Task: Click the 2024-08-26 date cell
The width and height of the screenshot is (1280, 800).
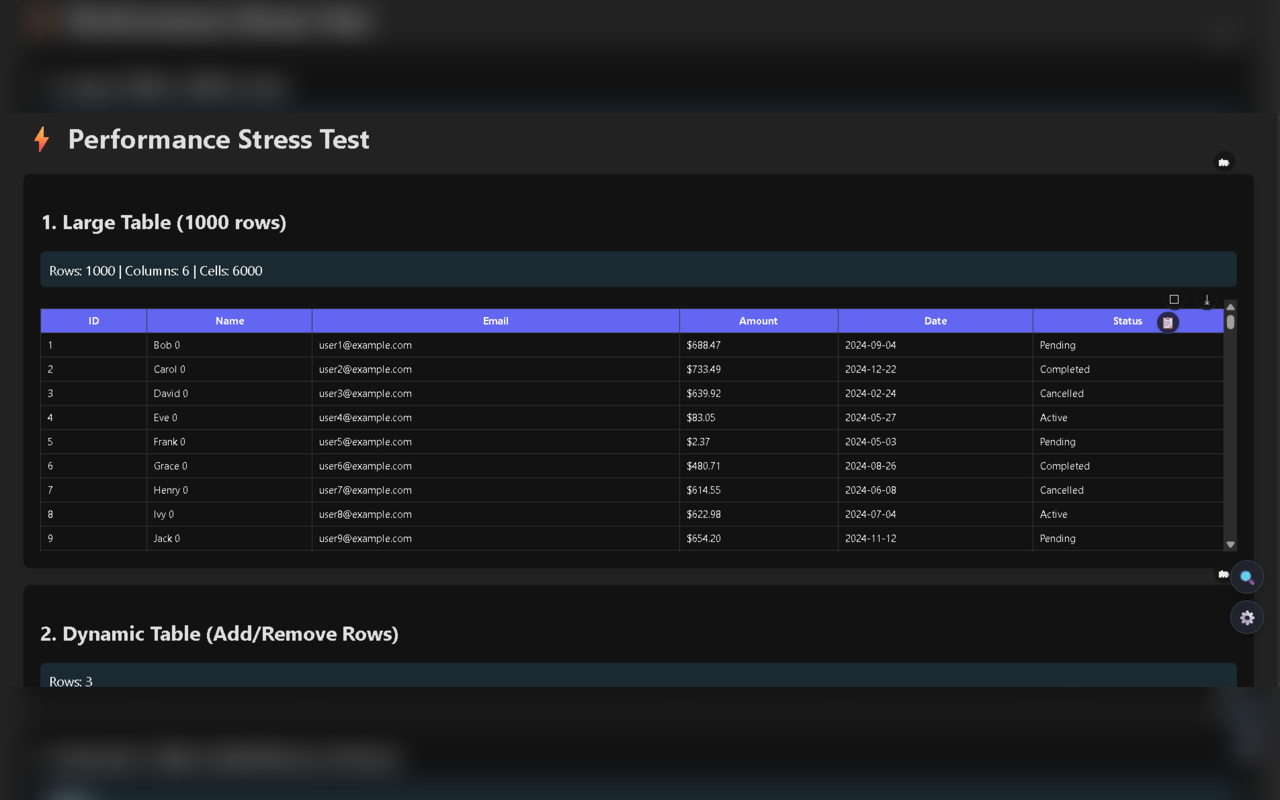Action: (935, 466)
